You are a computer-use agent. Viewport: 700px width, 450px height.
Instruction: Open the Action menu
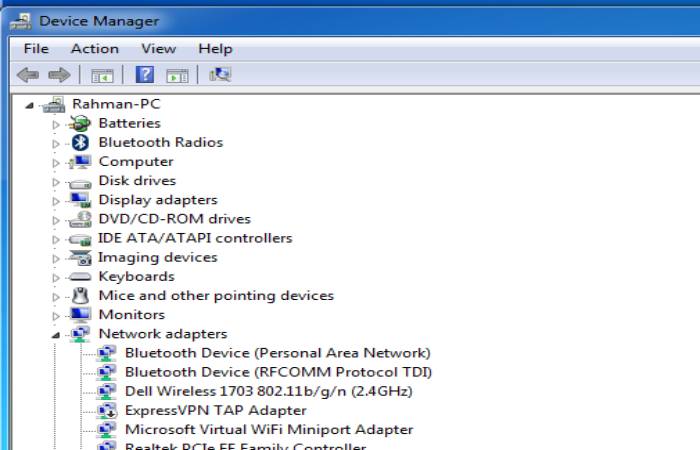(x=95, y=49)
